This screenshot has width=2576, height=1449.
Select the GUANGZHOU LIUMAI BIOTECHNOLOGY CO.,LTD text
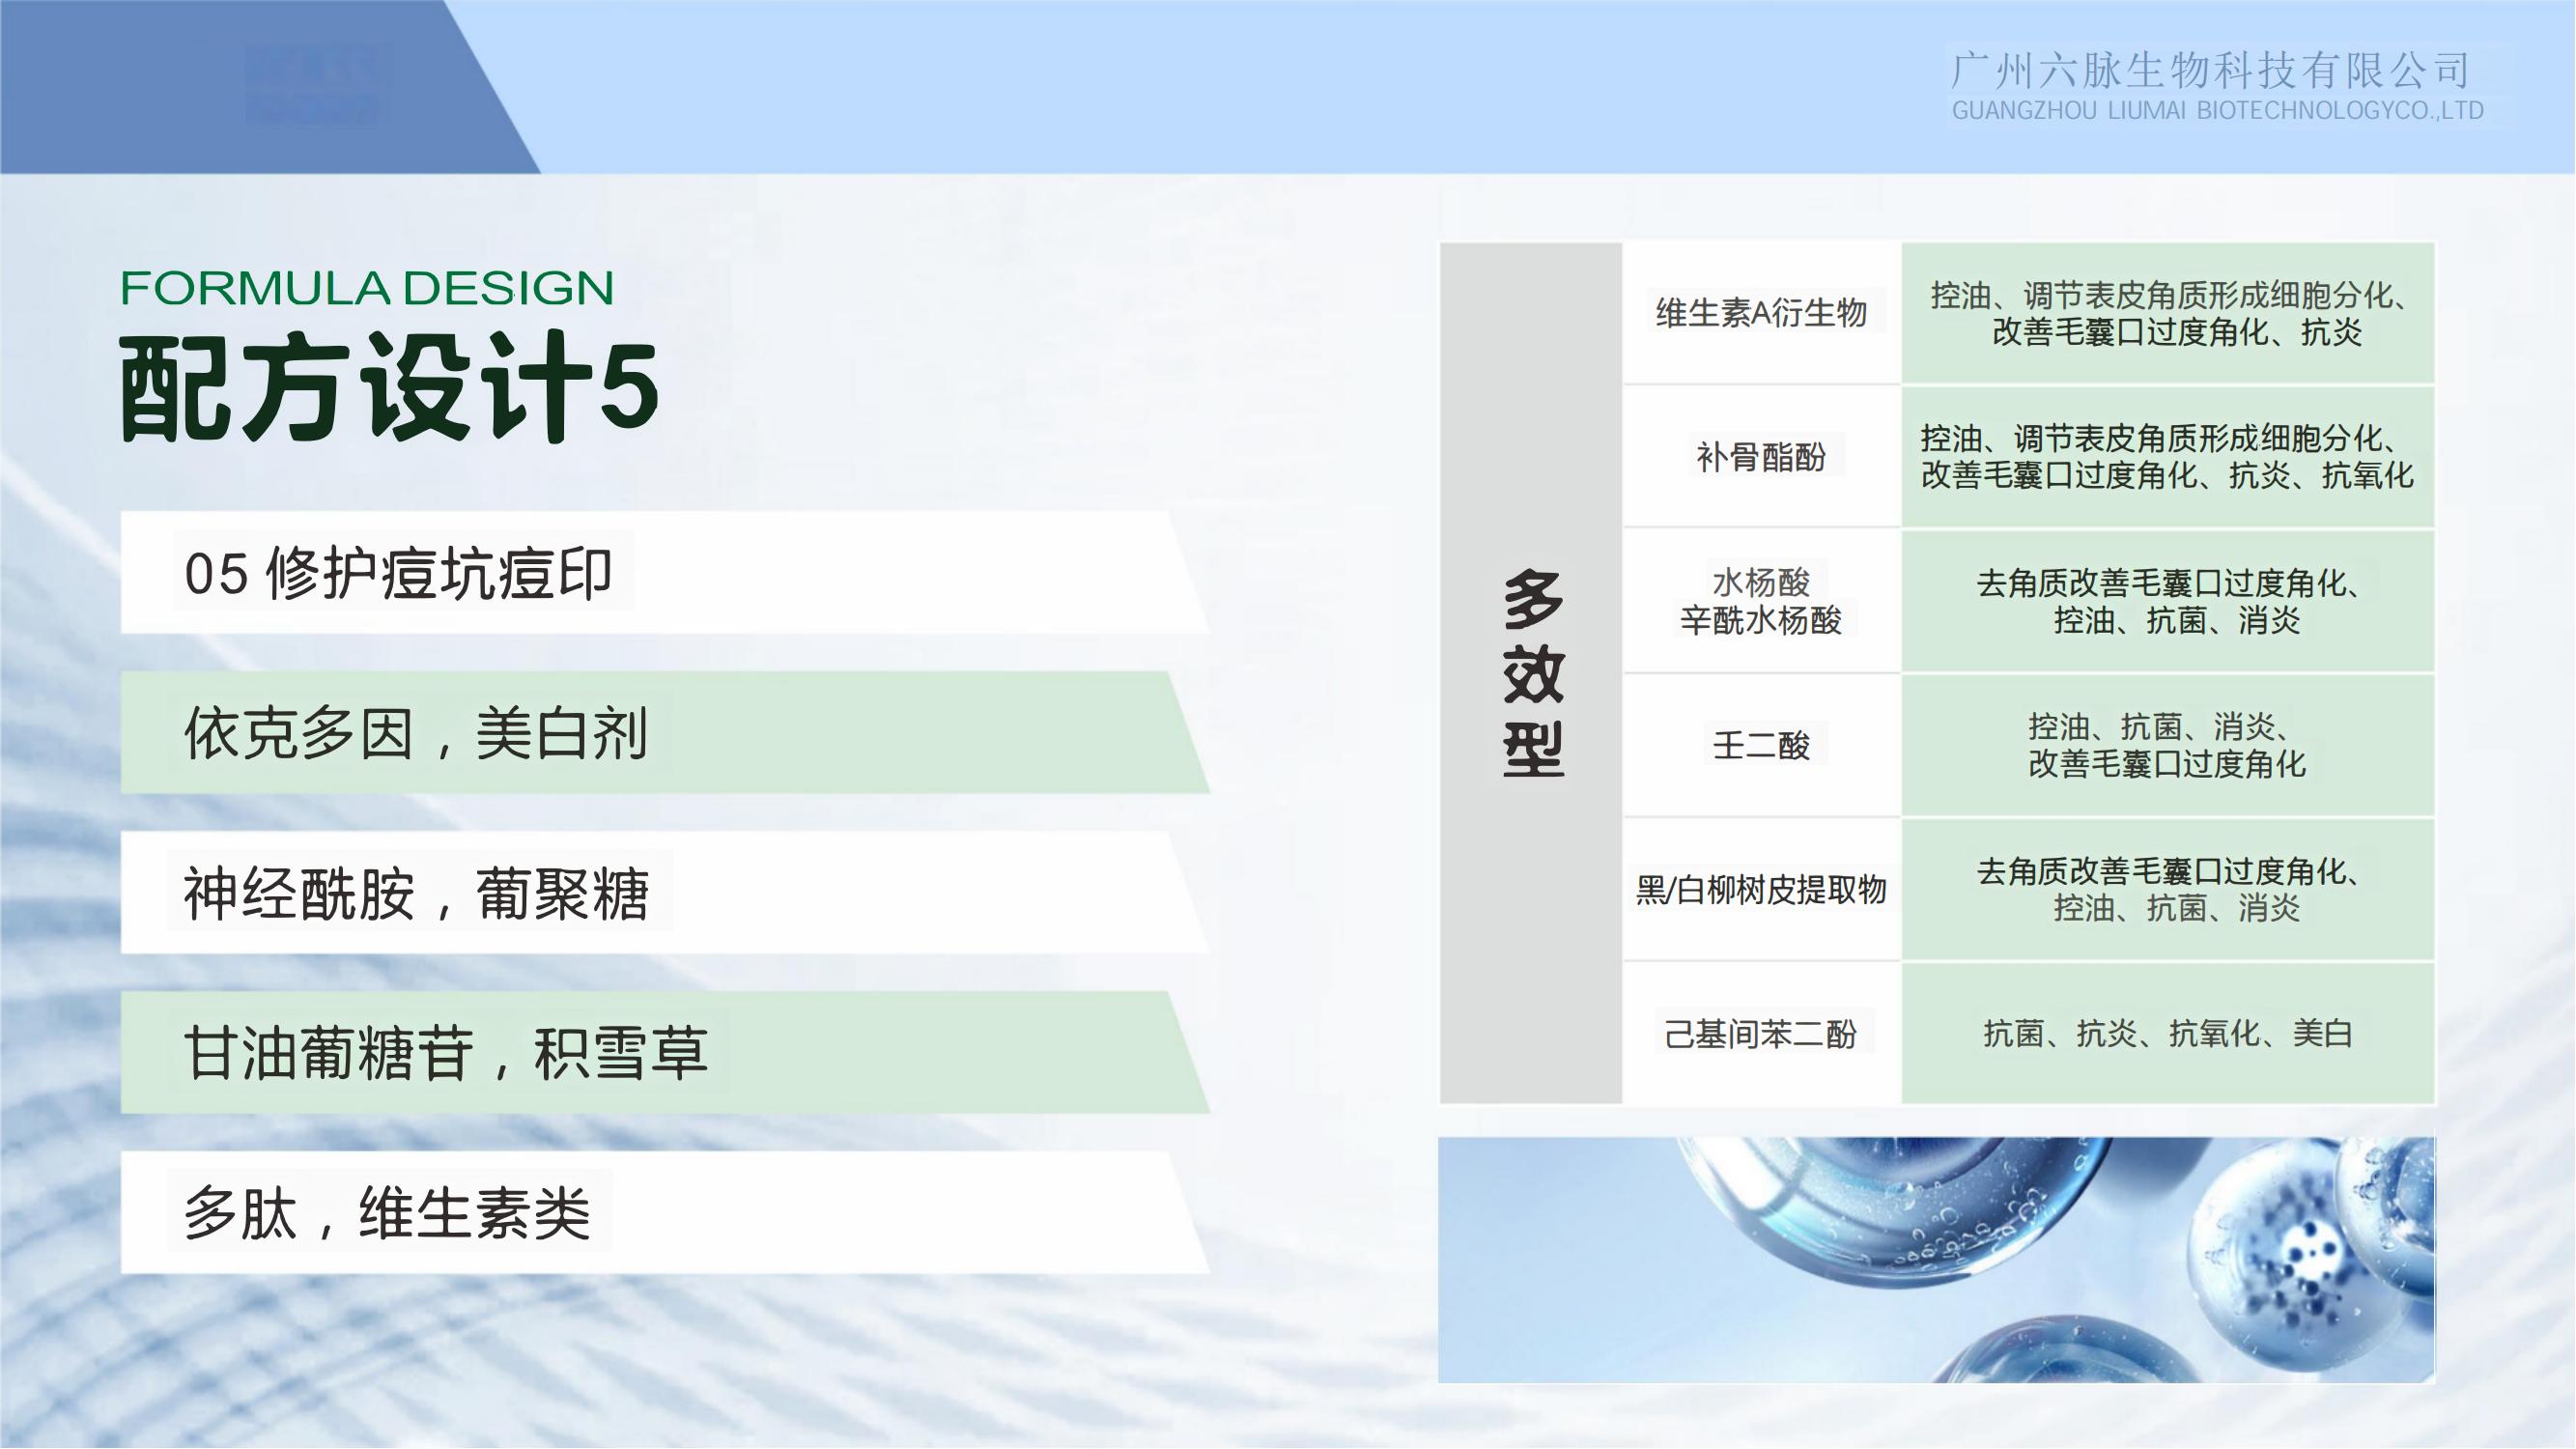tap(2218, 111)
